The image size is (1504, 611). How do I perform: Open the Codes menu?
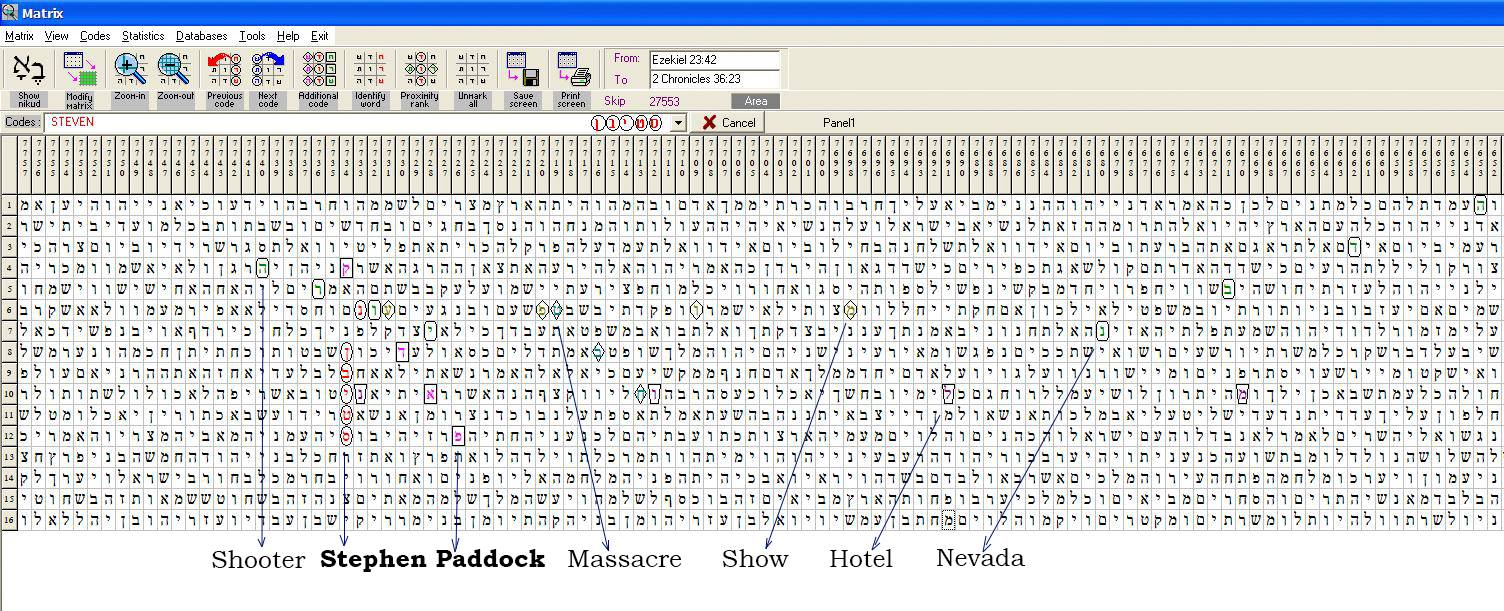click(x=95, y=36)
